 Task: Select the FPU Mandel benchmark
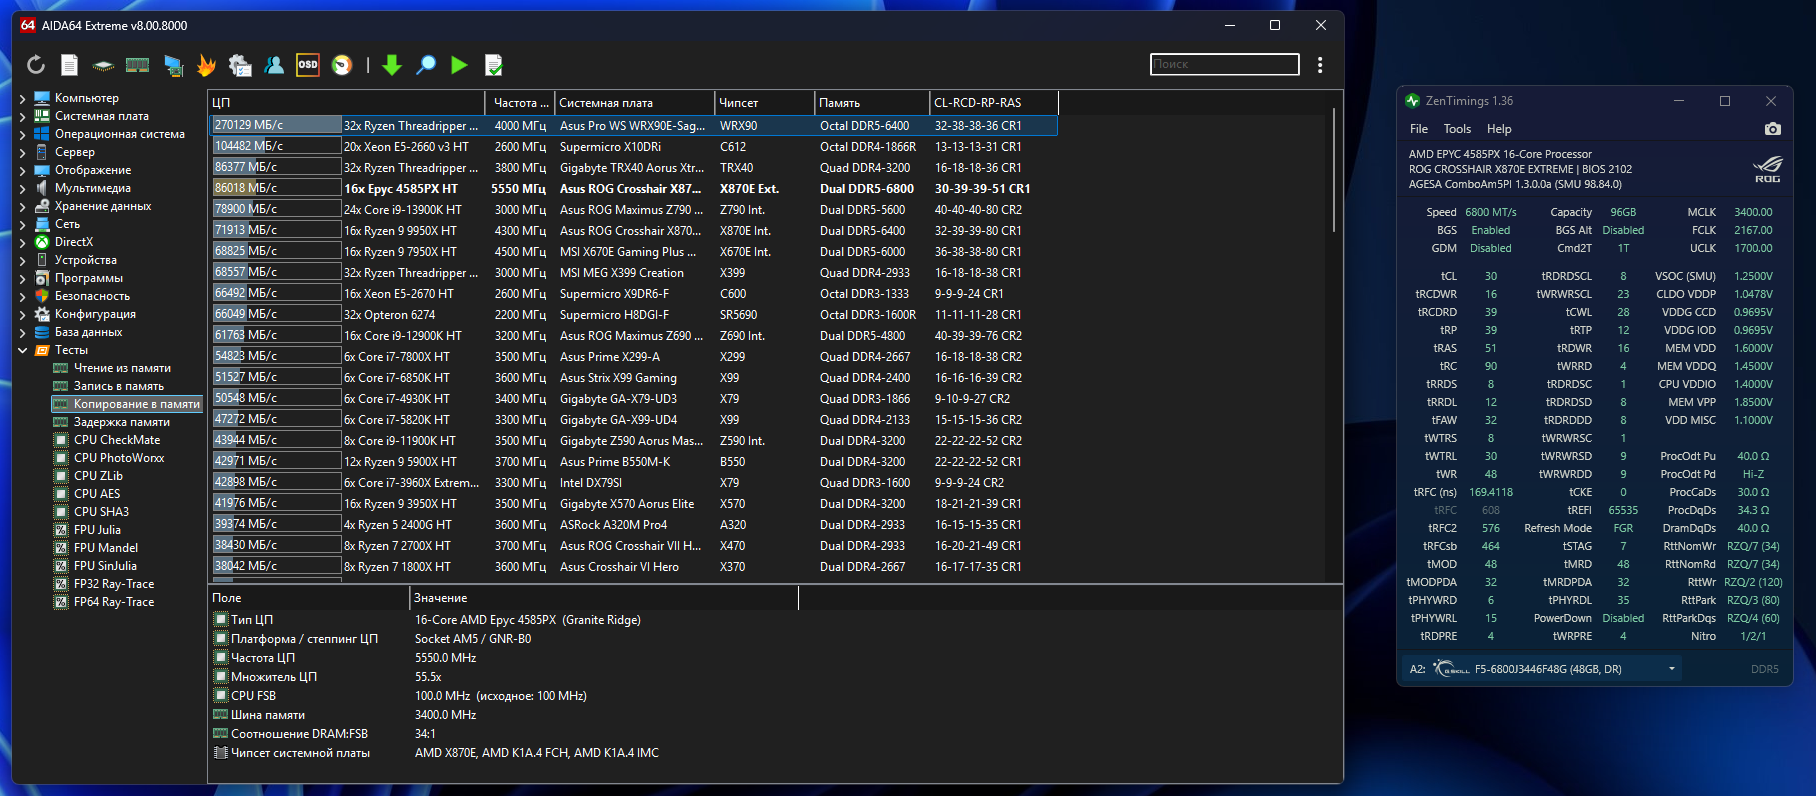coord(106,548)
